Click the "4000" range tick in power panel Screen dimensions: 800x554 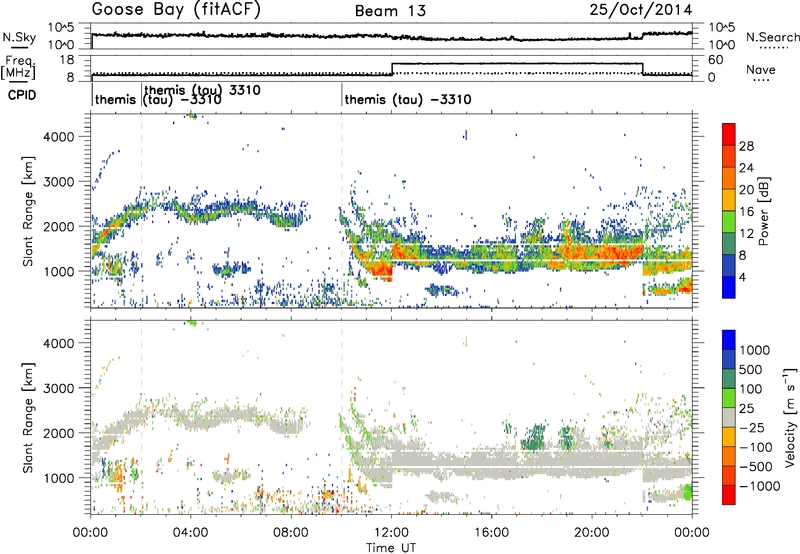click(58, 137)
